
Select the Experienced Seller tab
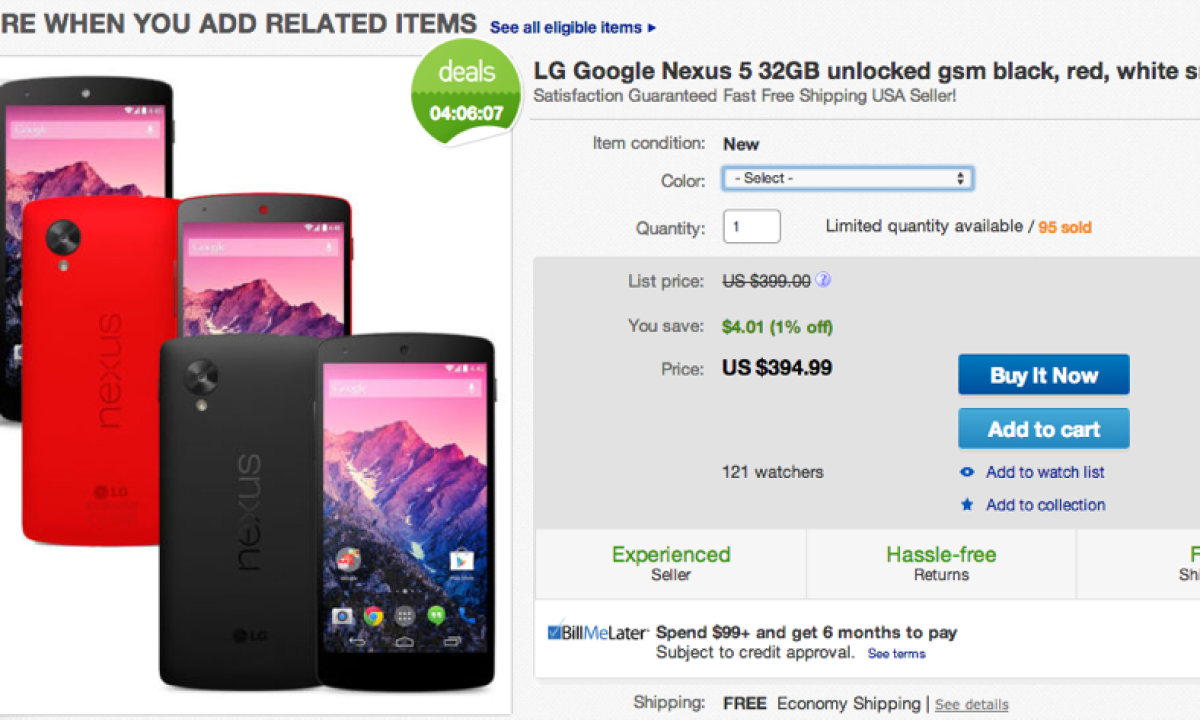click(671, 563)
